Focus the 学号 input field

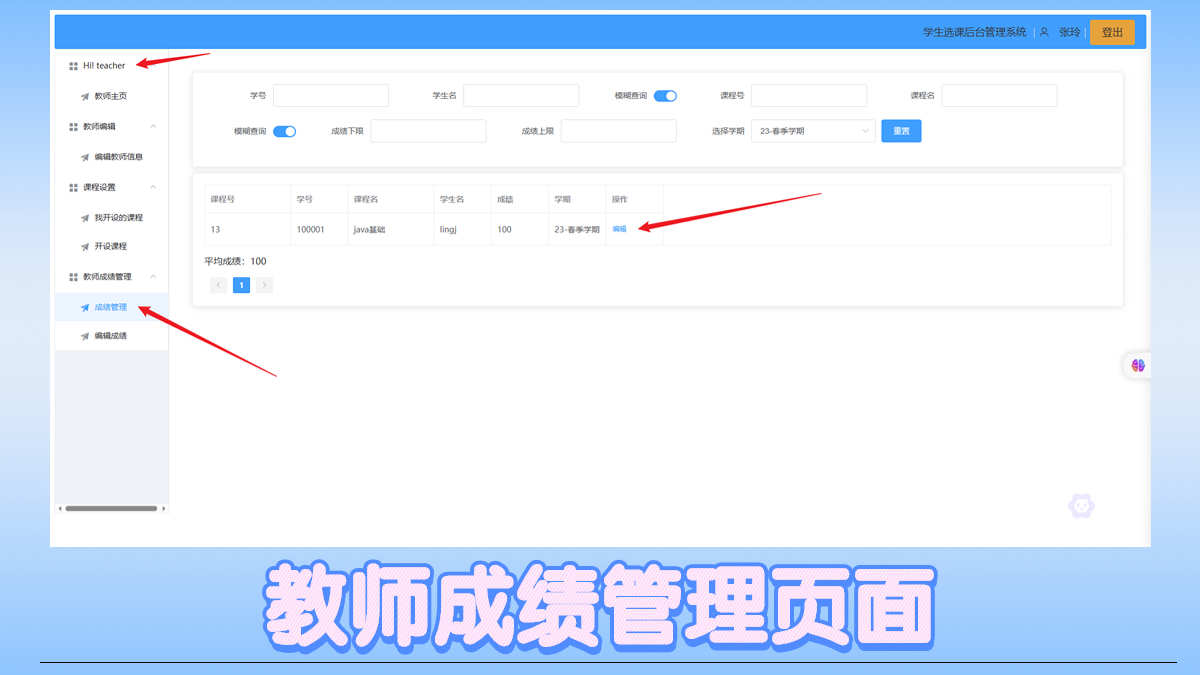pyautogui.click(x=331, y=95)
